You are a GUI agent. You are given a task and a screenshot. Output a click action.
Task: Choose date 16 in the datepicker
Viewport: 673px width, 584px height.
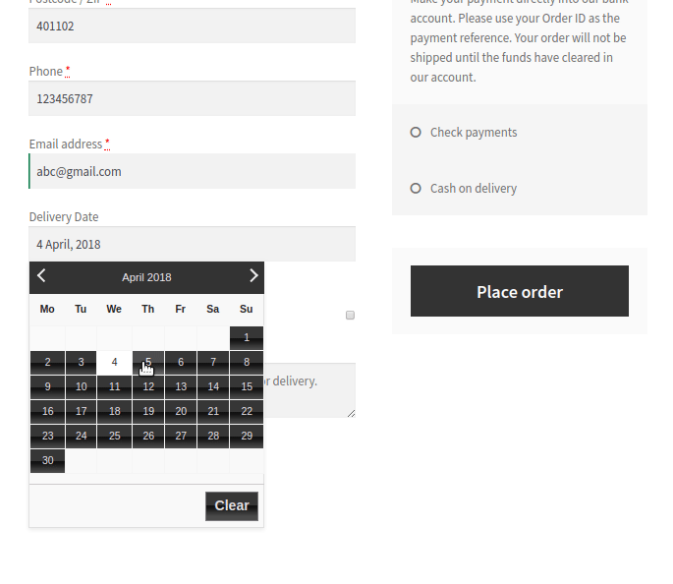click(48, 412)
